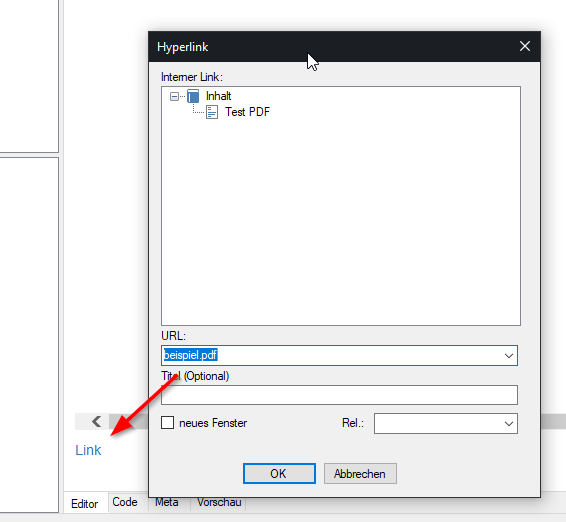This screenshot has width=566, height=522.
Task: Click the Inhalt book icon
Action: (x=193, y=96)
